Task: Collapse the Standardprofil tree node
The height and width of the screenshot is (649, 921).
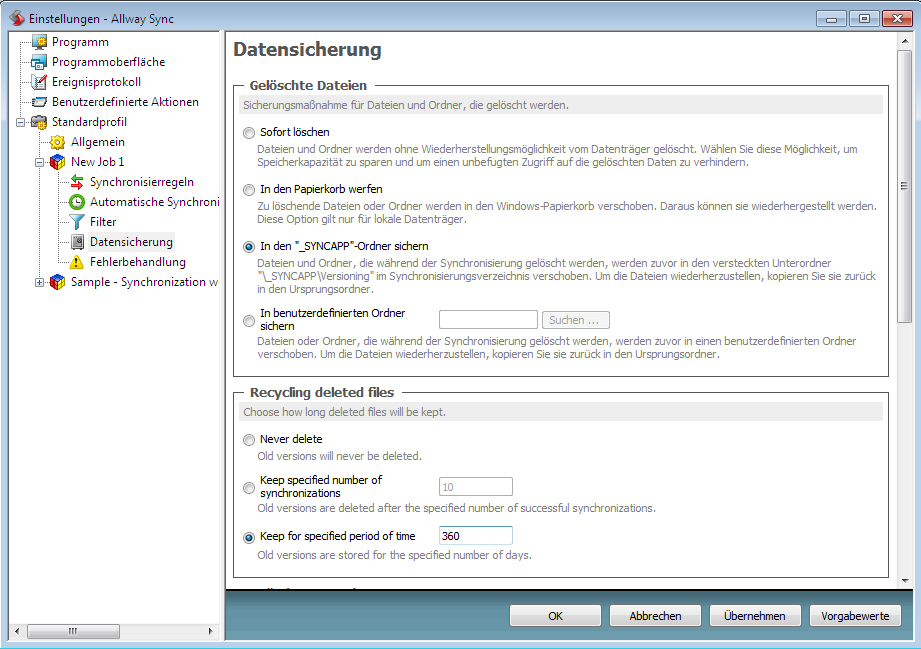Action: point(21,122)
